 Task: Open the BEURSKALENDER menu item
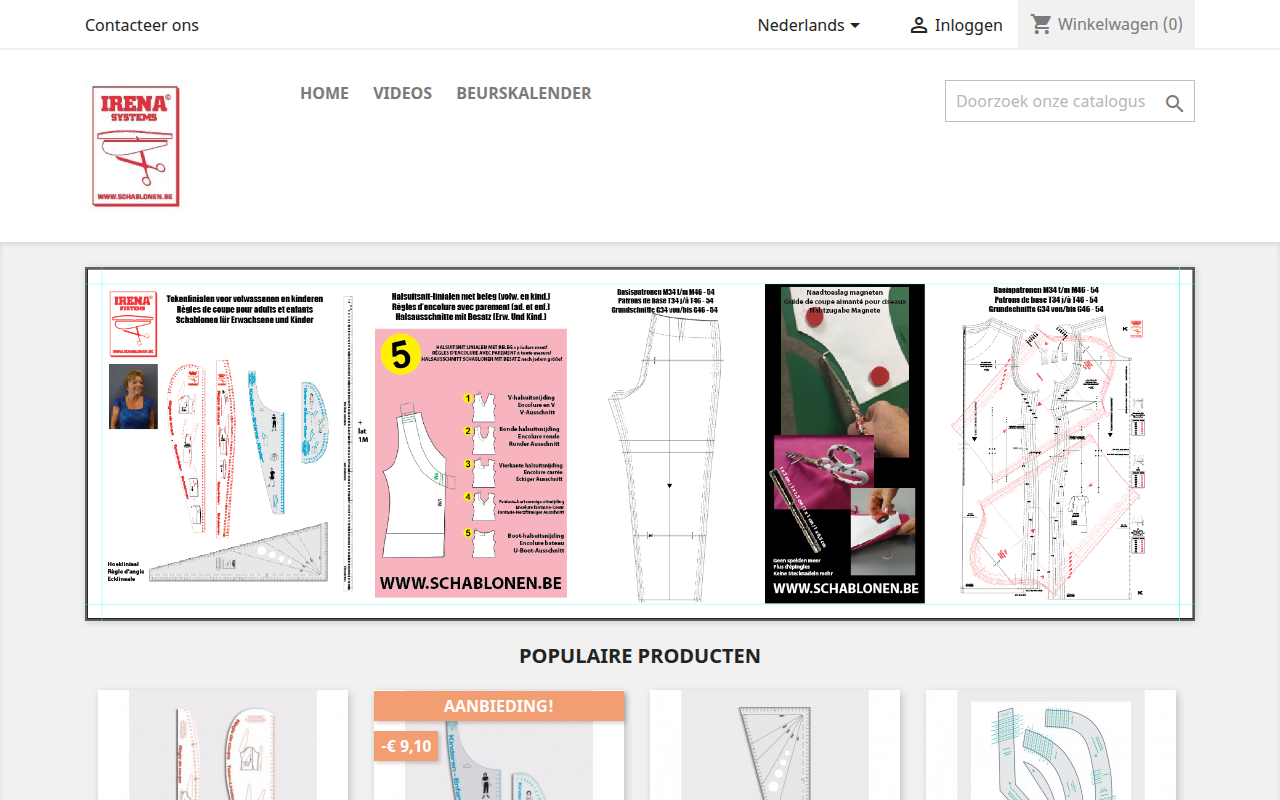[524, 93]
